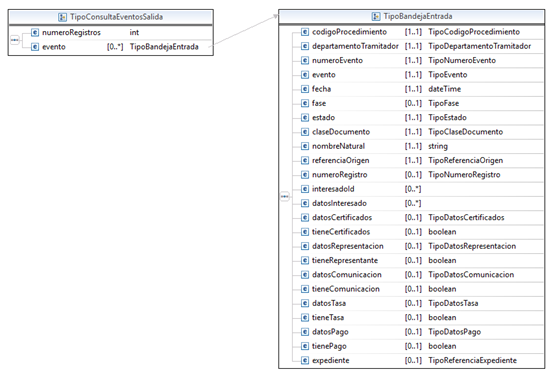
Task: Click the tieneCertificados element icon
Action: (x=305, y=232)
